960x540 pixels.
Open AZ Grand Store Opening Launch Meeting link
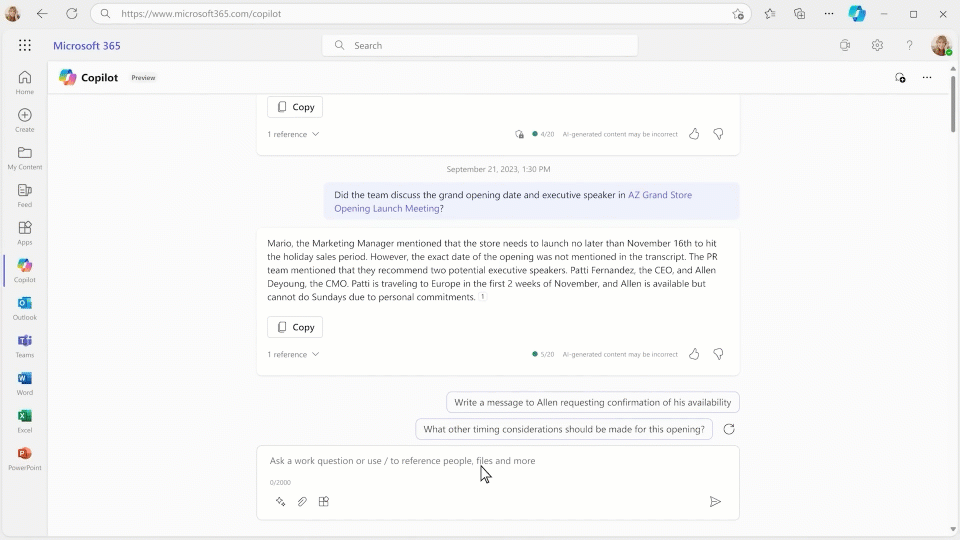[513, 201]
